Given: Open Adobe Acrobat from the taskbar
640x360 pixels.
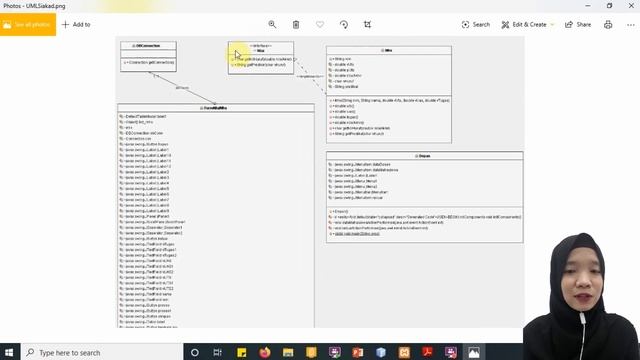Looking at the screenshot, I should click(x=427, y=352).
